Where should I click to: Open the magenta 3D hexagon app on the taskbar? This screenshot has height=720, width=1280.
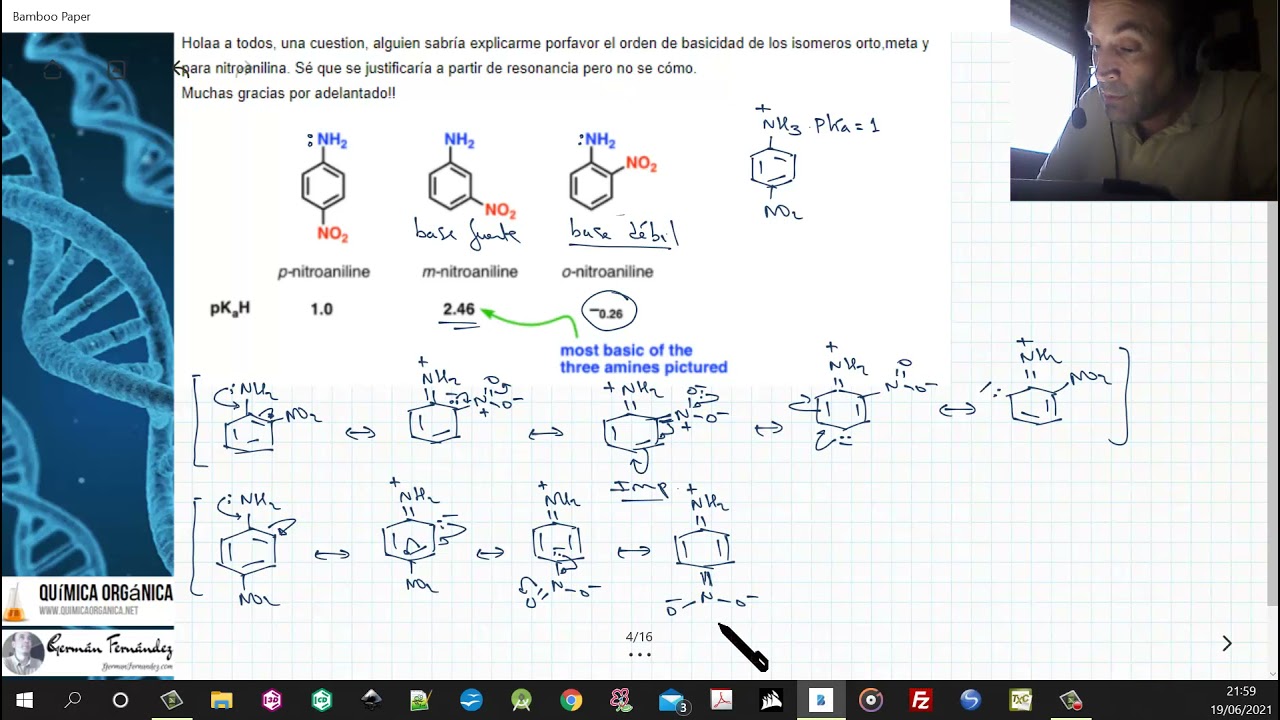[271, 700]
